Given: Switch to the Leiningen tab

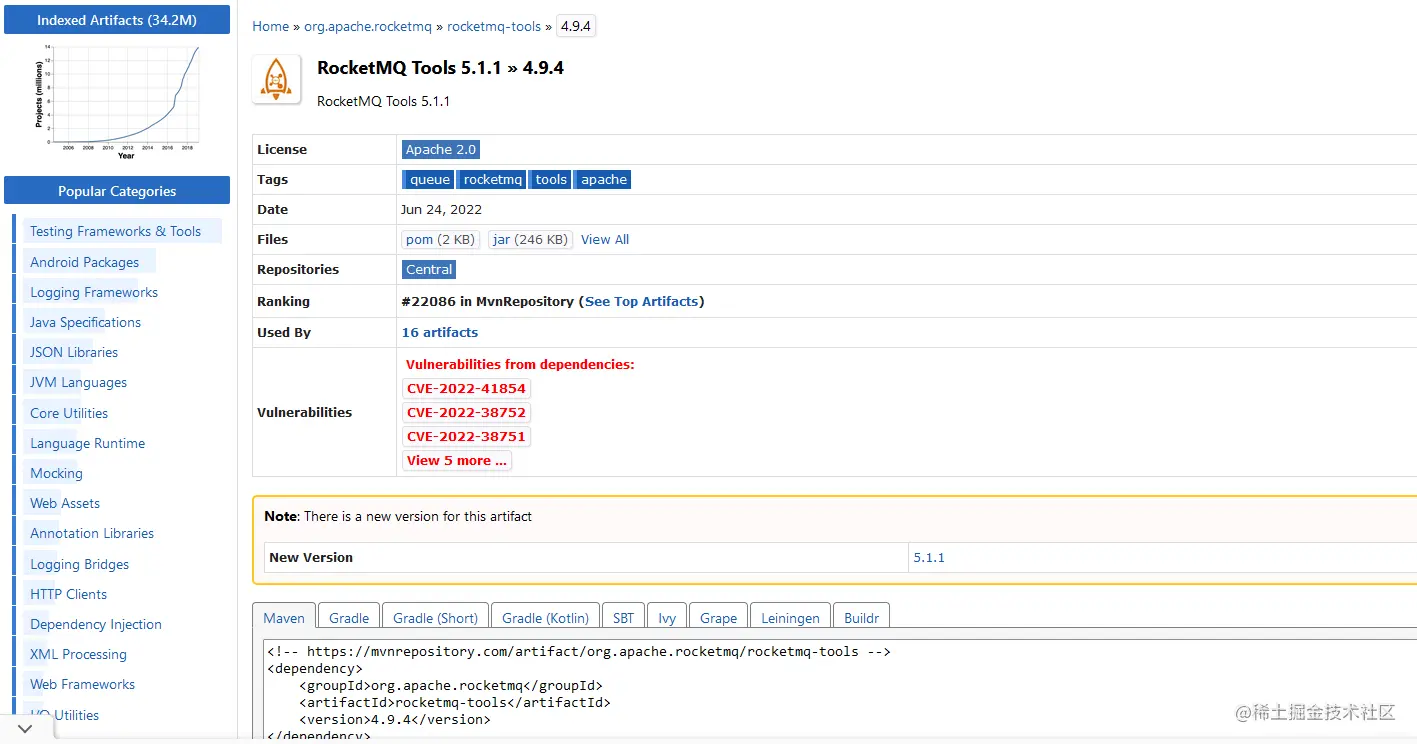Looking at the screenshot, I should coord(790,618).
